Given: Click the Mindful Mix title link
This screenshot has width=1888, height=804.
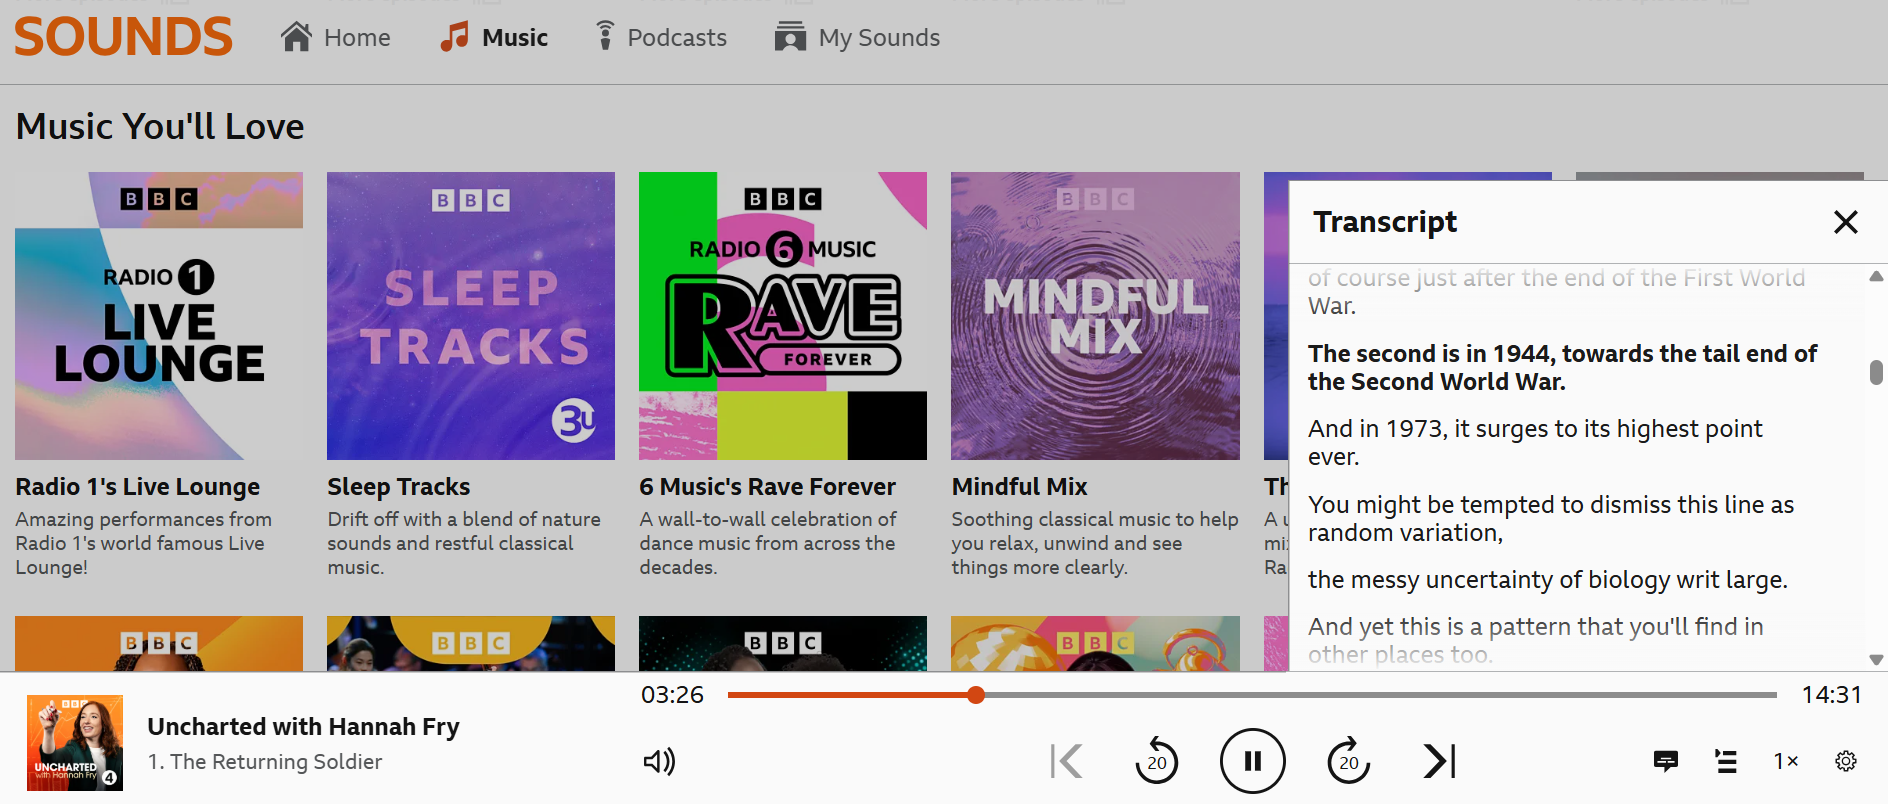Looking at the screenshot, I should [1020, 487].
